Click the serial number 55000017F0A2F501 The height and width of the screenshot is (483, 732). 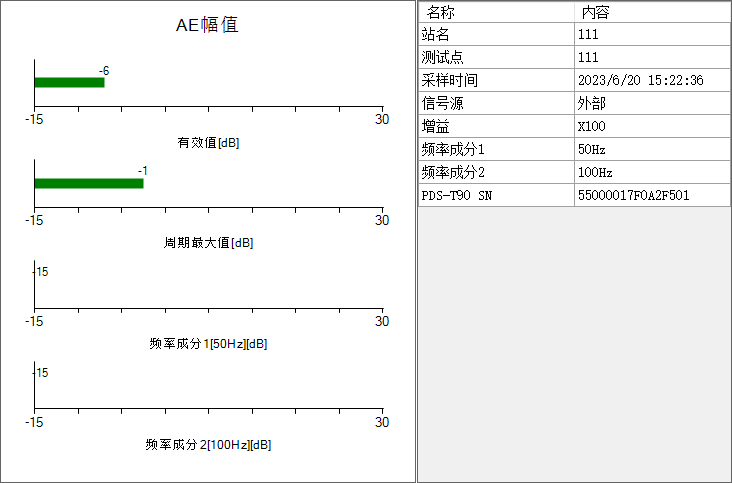(x=633, y=196)
